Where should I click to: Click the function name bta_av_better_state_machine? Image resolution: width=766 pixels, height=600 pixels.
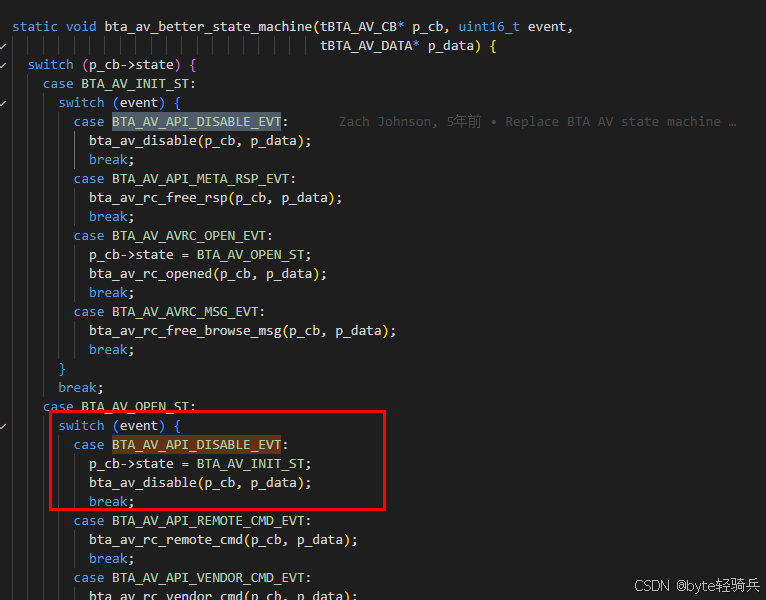tap(209, 27)
